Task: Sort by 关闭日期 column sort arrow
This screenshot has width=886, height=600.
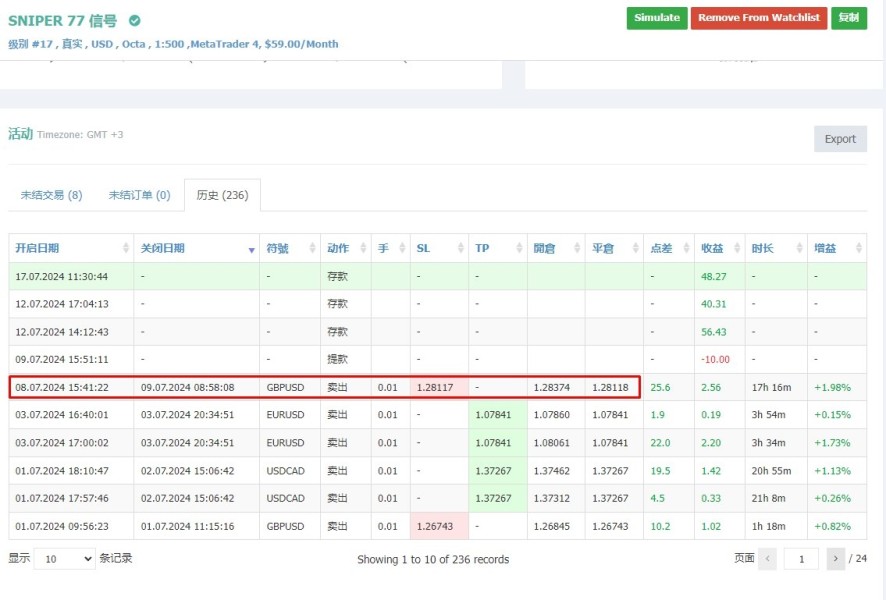Action: pos(251,249)
